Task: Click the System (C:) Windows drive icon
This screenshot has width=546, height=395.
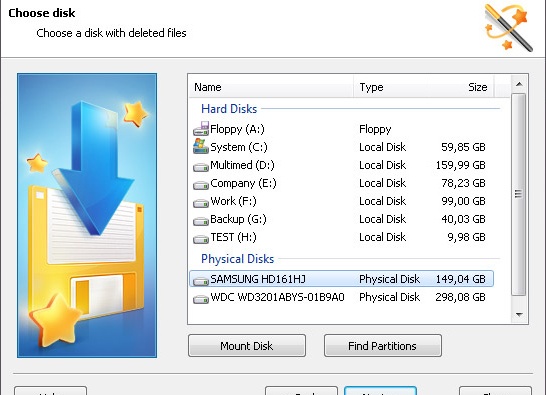Action: click(x=201, y=146)
